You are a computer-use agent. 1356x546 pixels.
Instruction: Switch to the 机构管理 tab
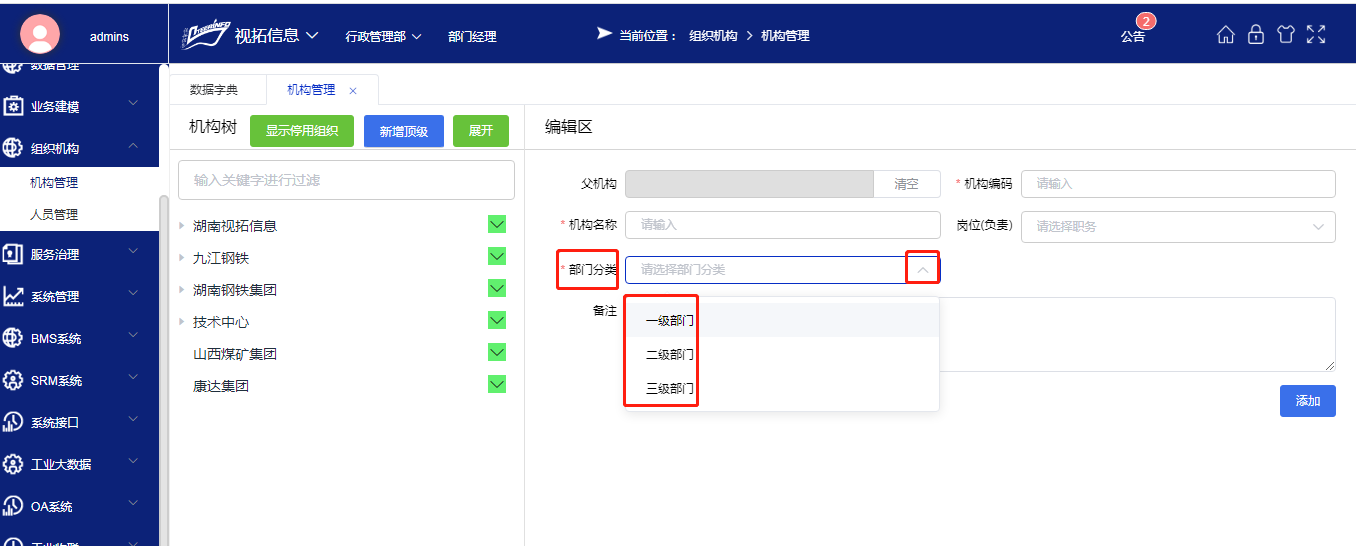coord(311,90)
